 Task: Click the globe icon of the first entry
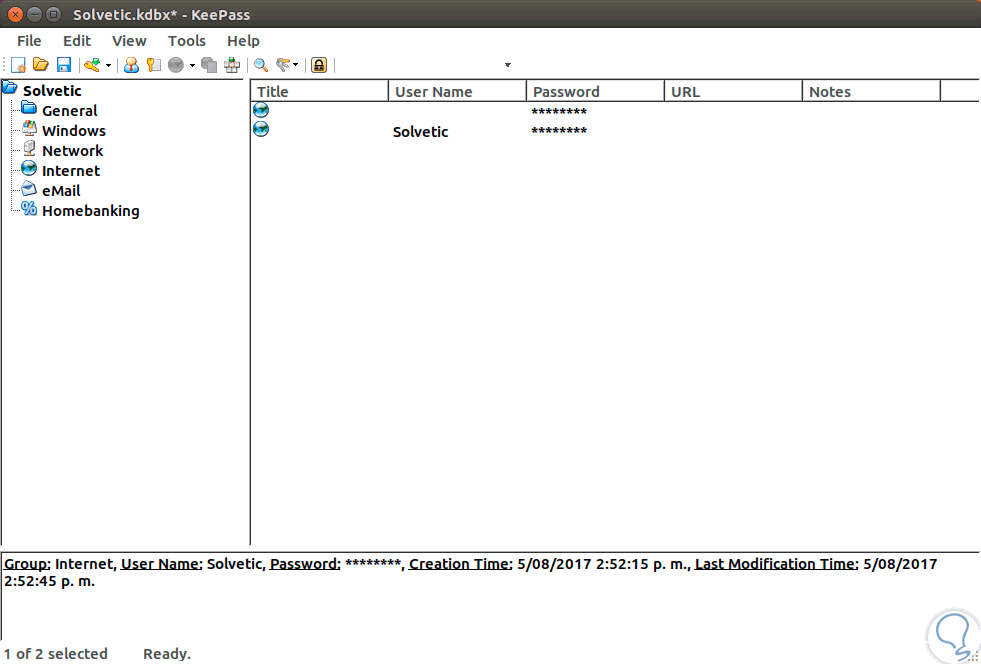tap(261, 110)
